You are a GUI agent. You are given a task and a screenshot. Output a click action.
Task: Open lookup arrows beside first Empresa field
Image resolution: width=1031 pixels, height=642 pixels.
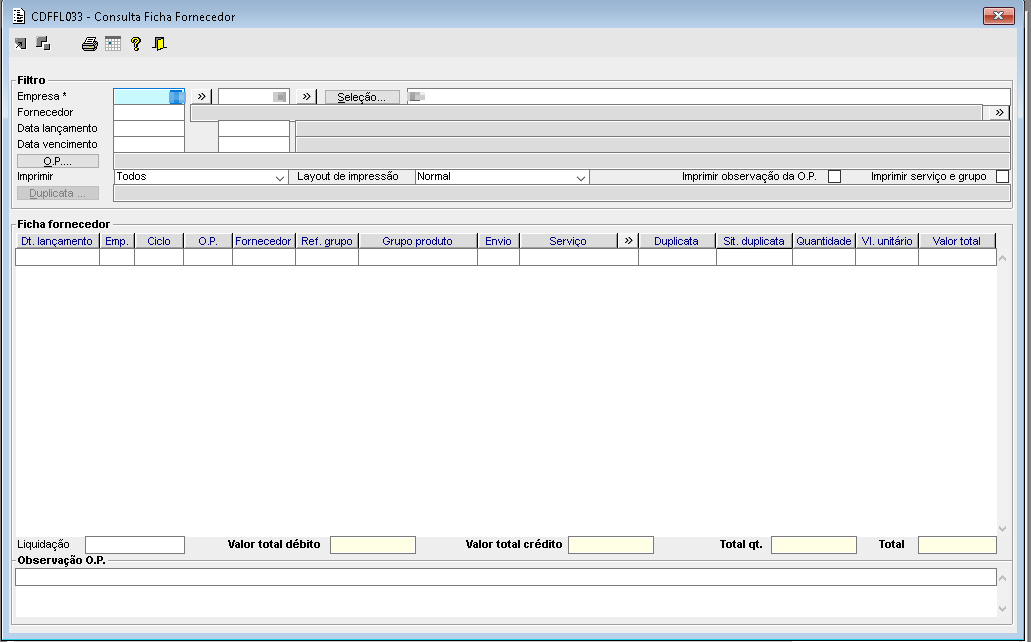click(201, 97)
